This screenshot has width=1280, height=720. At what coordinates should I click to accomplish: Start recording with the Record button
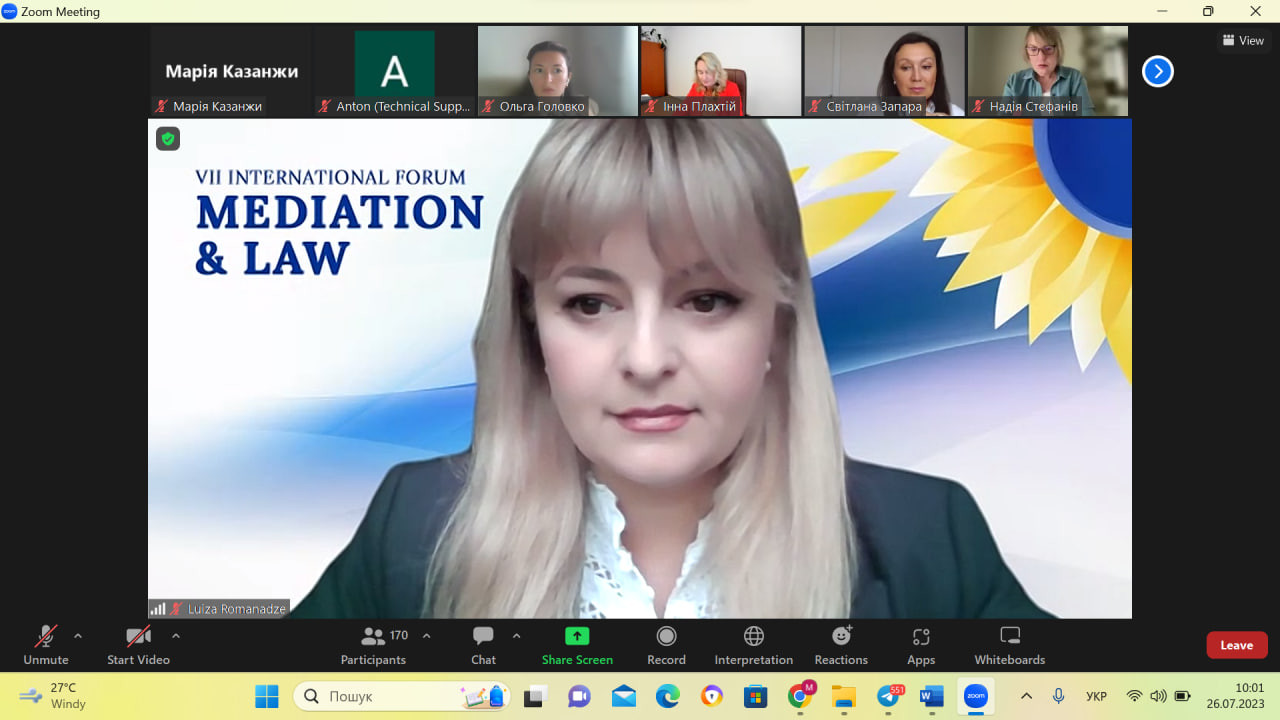666,645
